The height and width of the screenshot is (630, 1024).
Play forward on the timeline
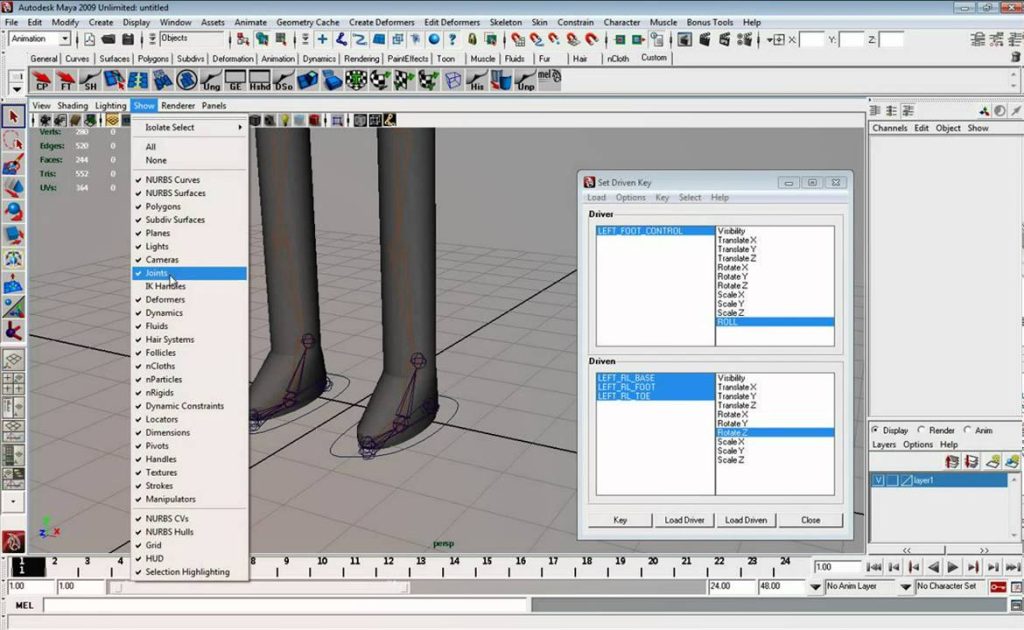coord(953,567)
